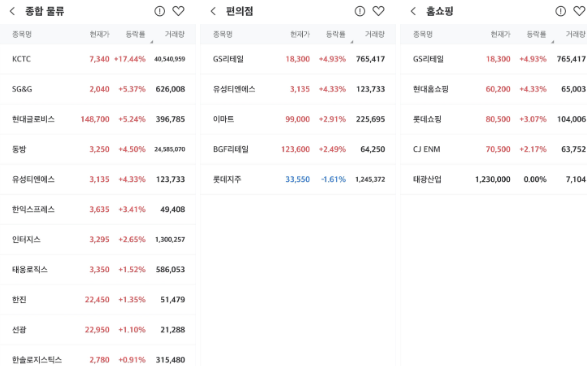Go back from 홈쇼핑 panel
The image size is (587, 366).
413,11
